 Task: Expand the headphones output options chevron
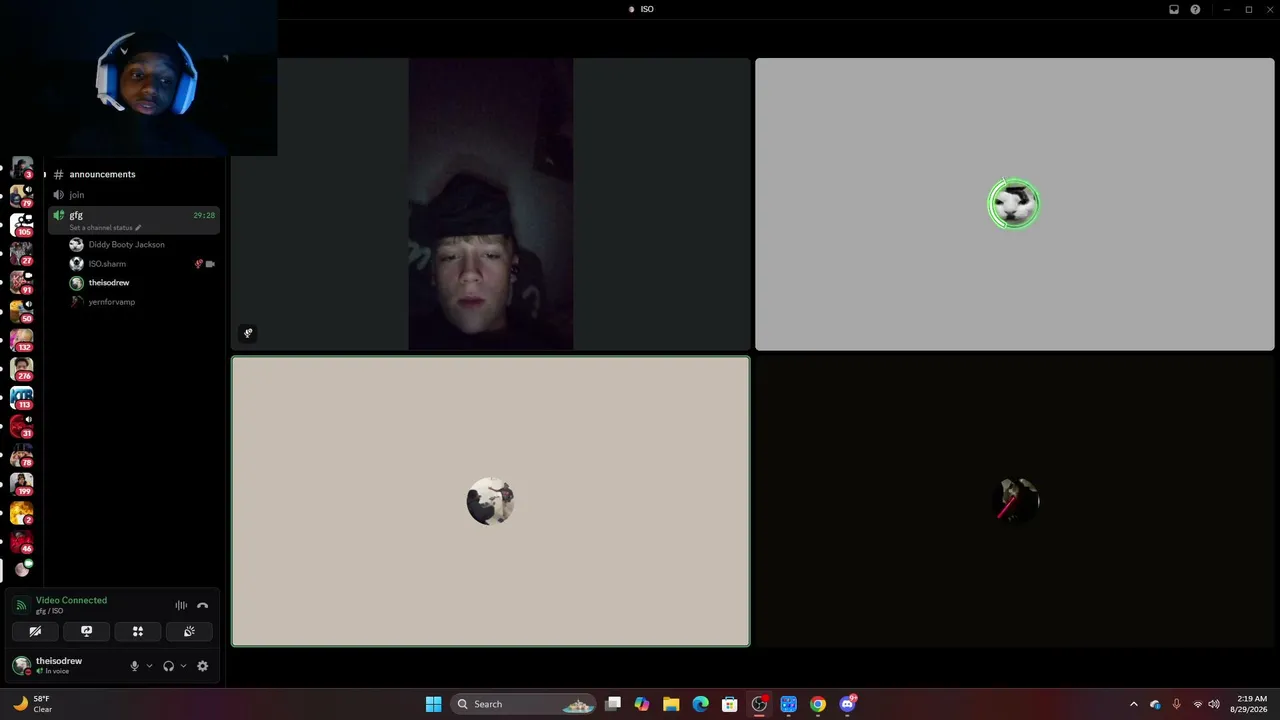click(x=183, y=666)
